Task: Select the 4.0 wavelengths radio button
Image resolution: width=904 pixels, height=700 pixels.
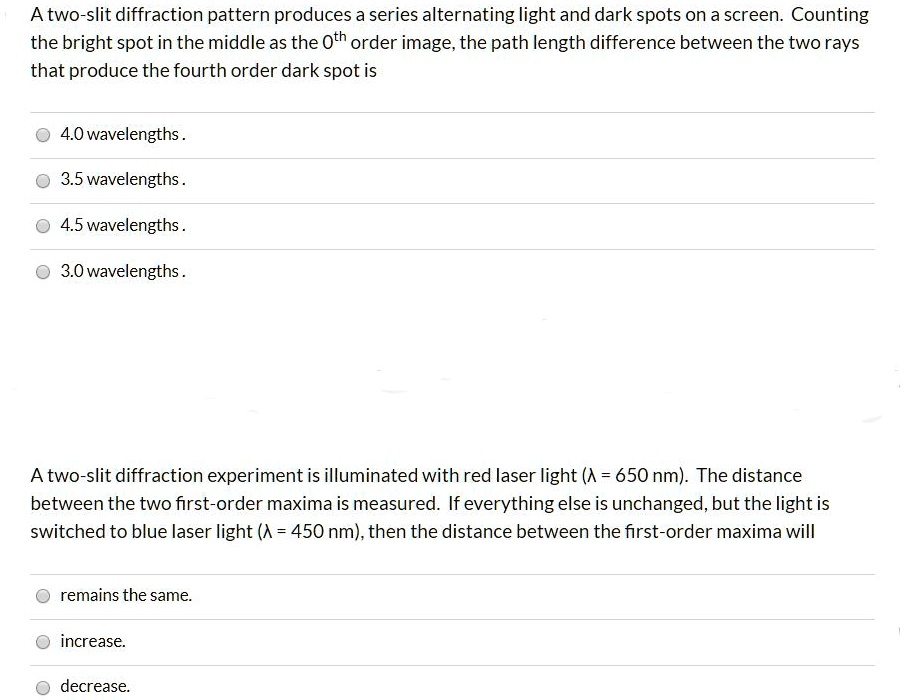Action: [x=43, y=134]
